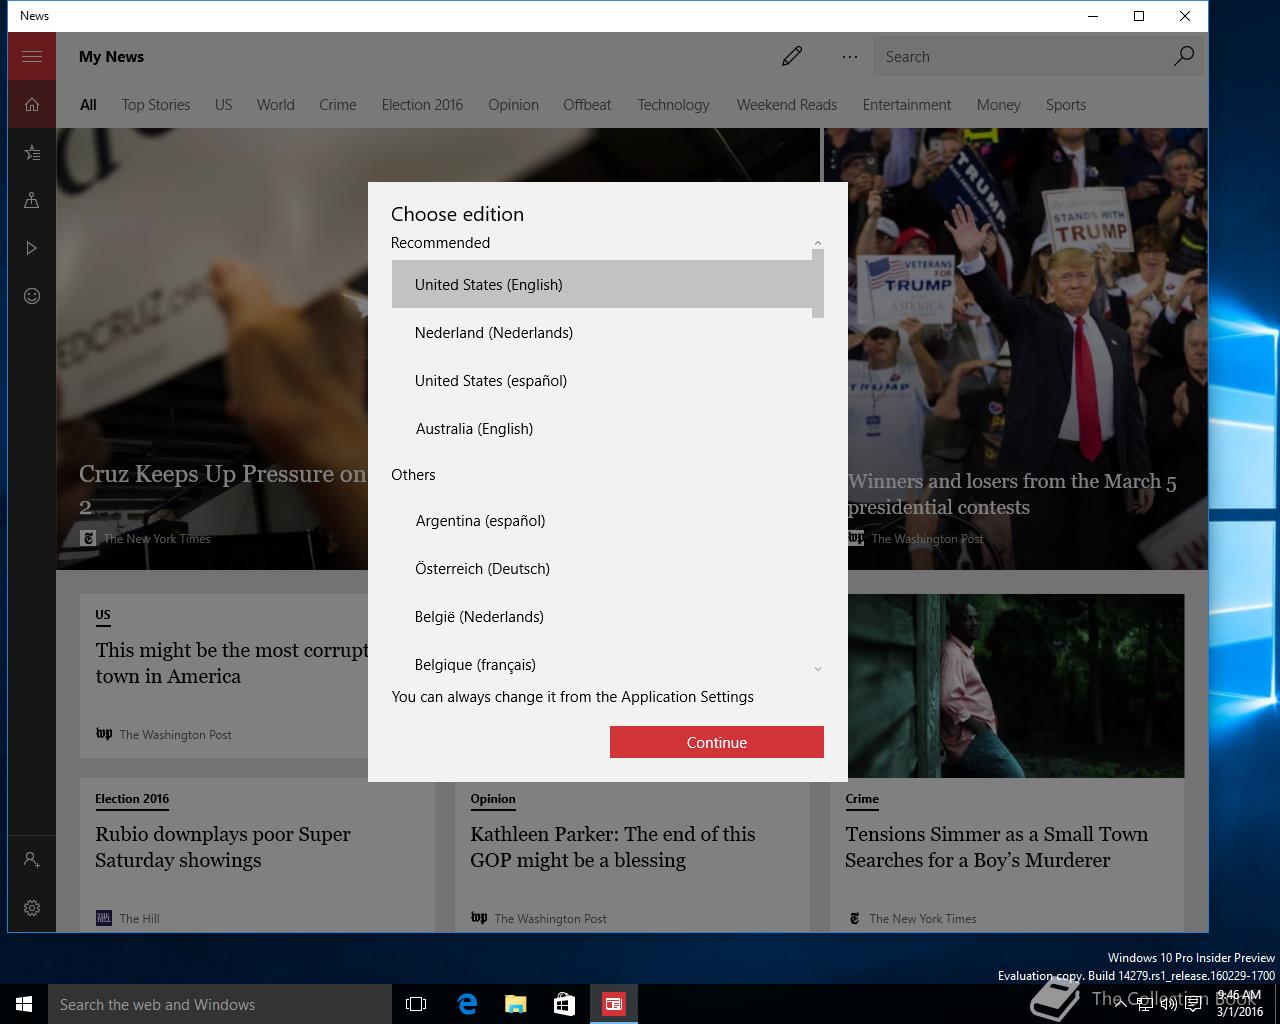Open the Weekend Reads tab
The width and height of the screenshot is (1280, 1024).
click(x=787, y=105)
